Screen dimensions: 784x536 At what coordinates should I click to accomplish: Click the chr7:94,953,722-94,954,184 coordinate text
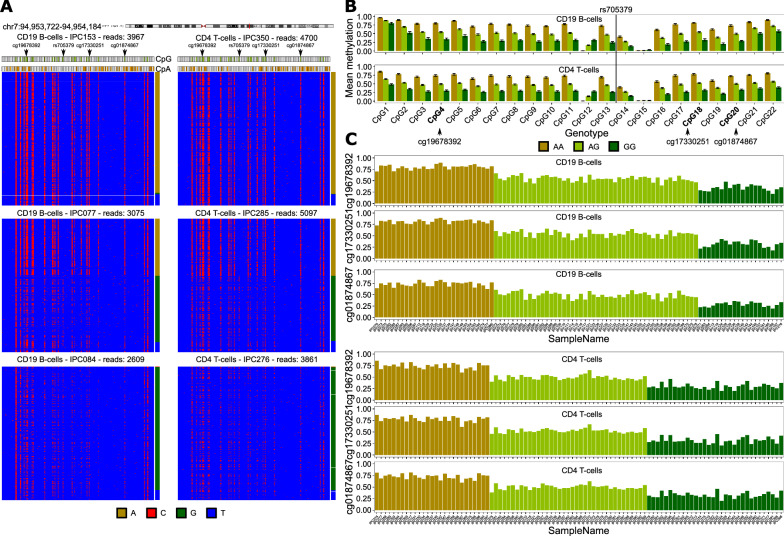[52, 26]
